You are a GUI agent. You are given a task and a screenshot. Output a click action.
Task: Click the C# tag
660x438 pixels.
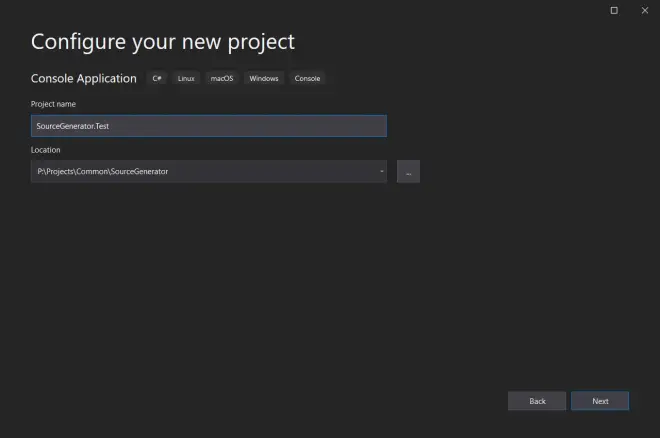tap(157, 78)
